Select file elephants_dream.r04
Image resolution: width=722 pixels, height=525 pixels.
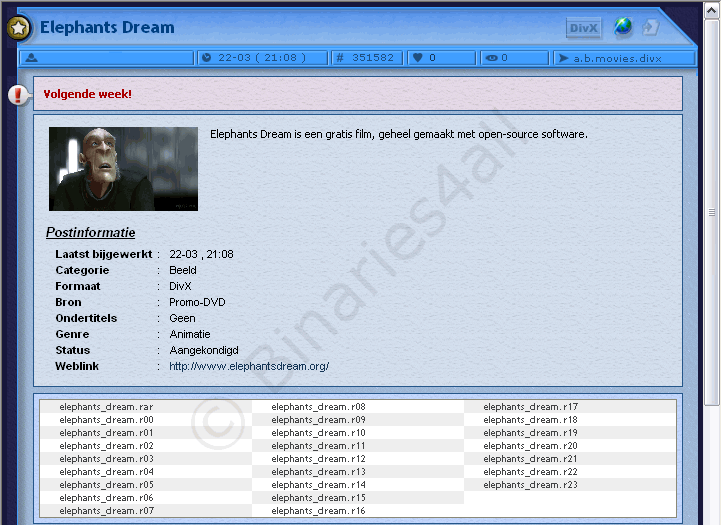106,472
